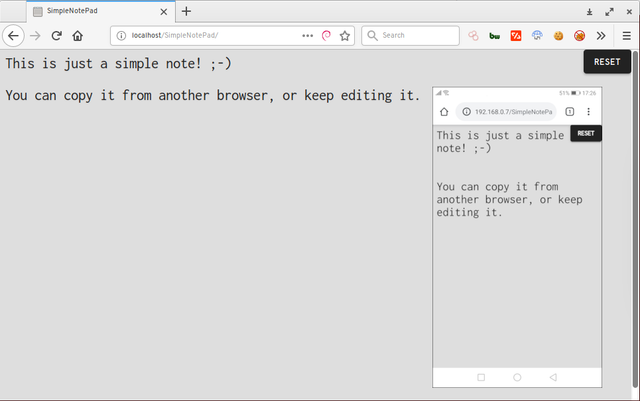
Task: Show site information for localhost
Action: click(x=121, y=36)
